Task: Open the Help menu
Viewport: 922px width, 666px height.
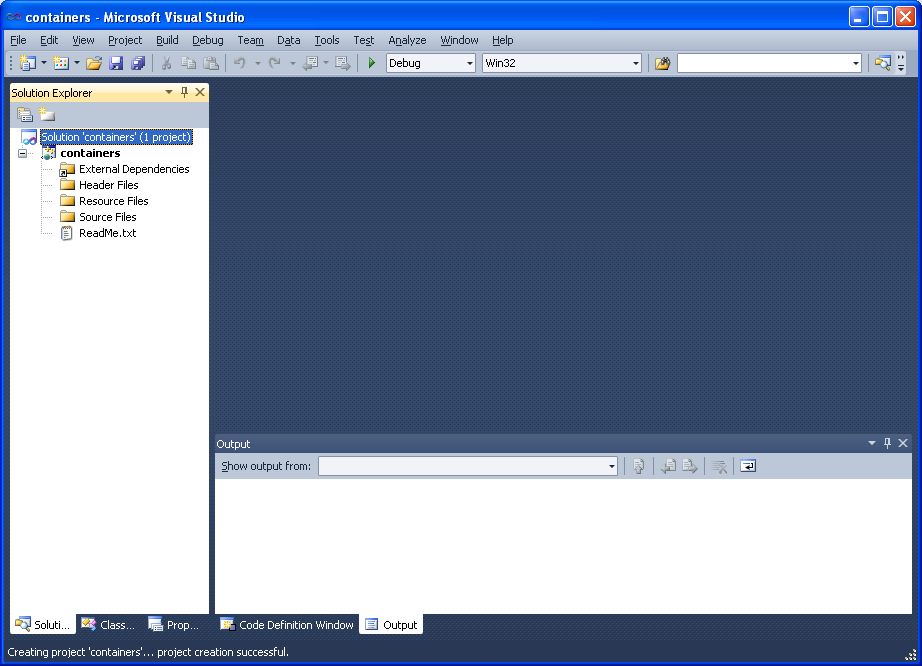Action: click(x=502, y=40)
